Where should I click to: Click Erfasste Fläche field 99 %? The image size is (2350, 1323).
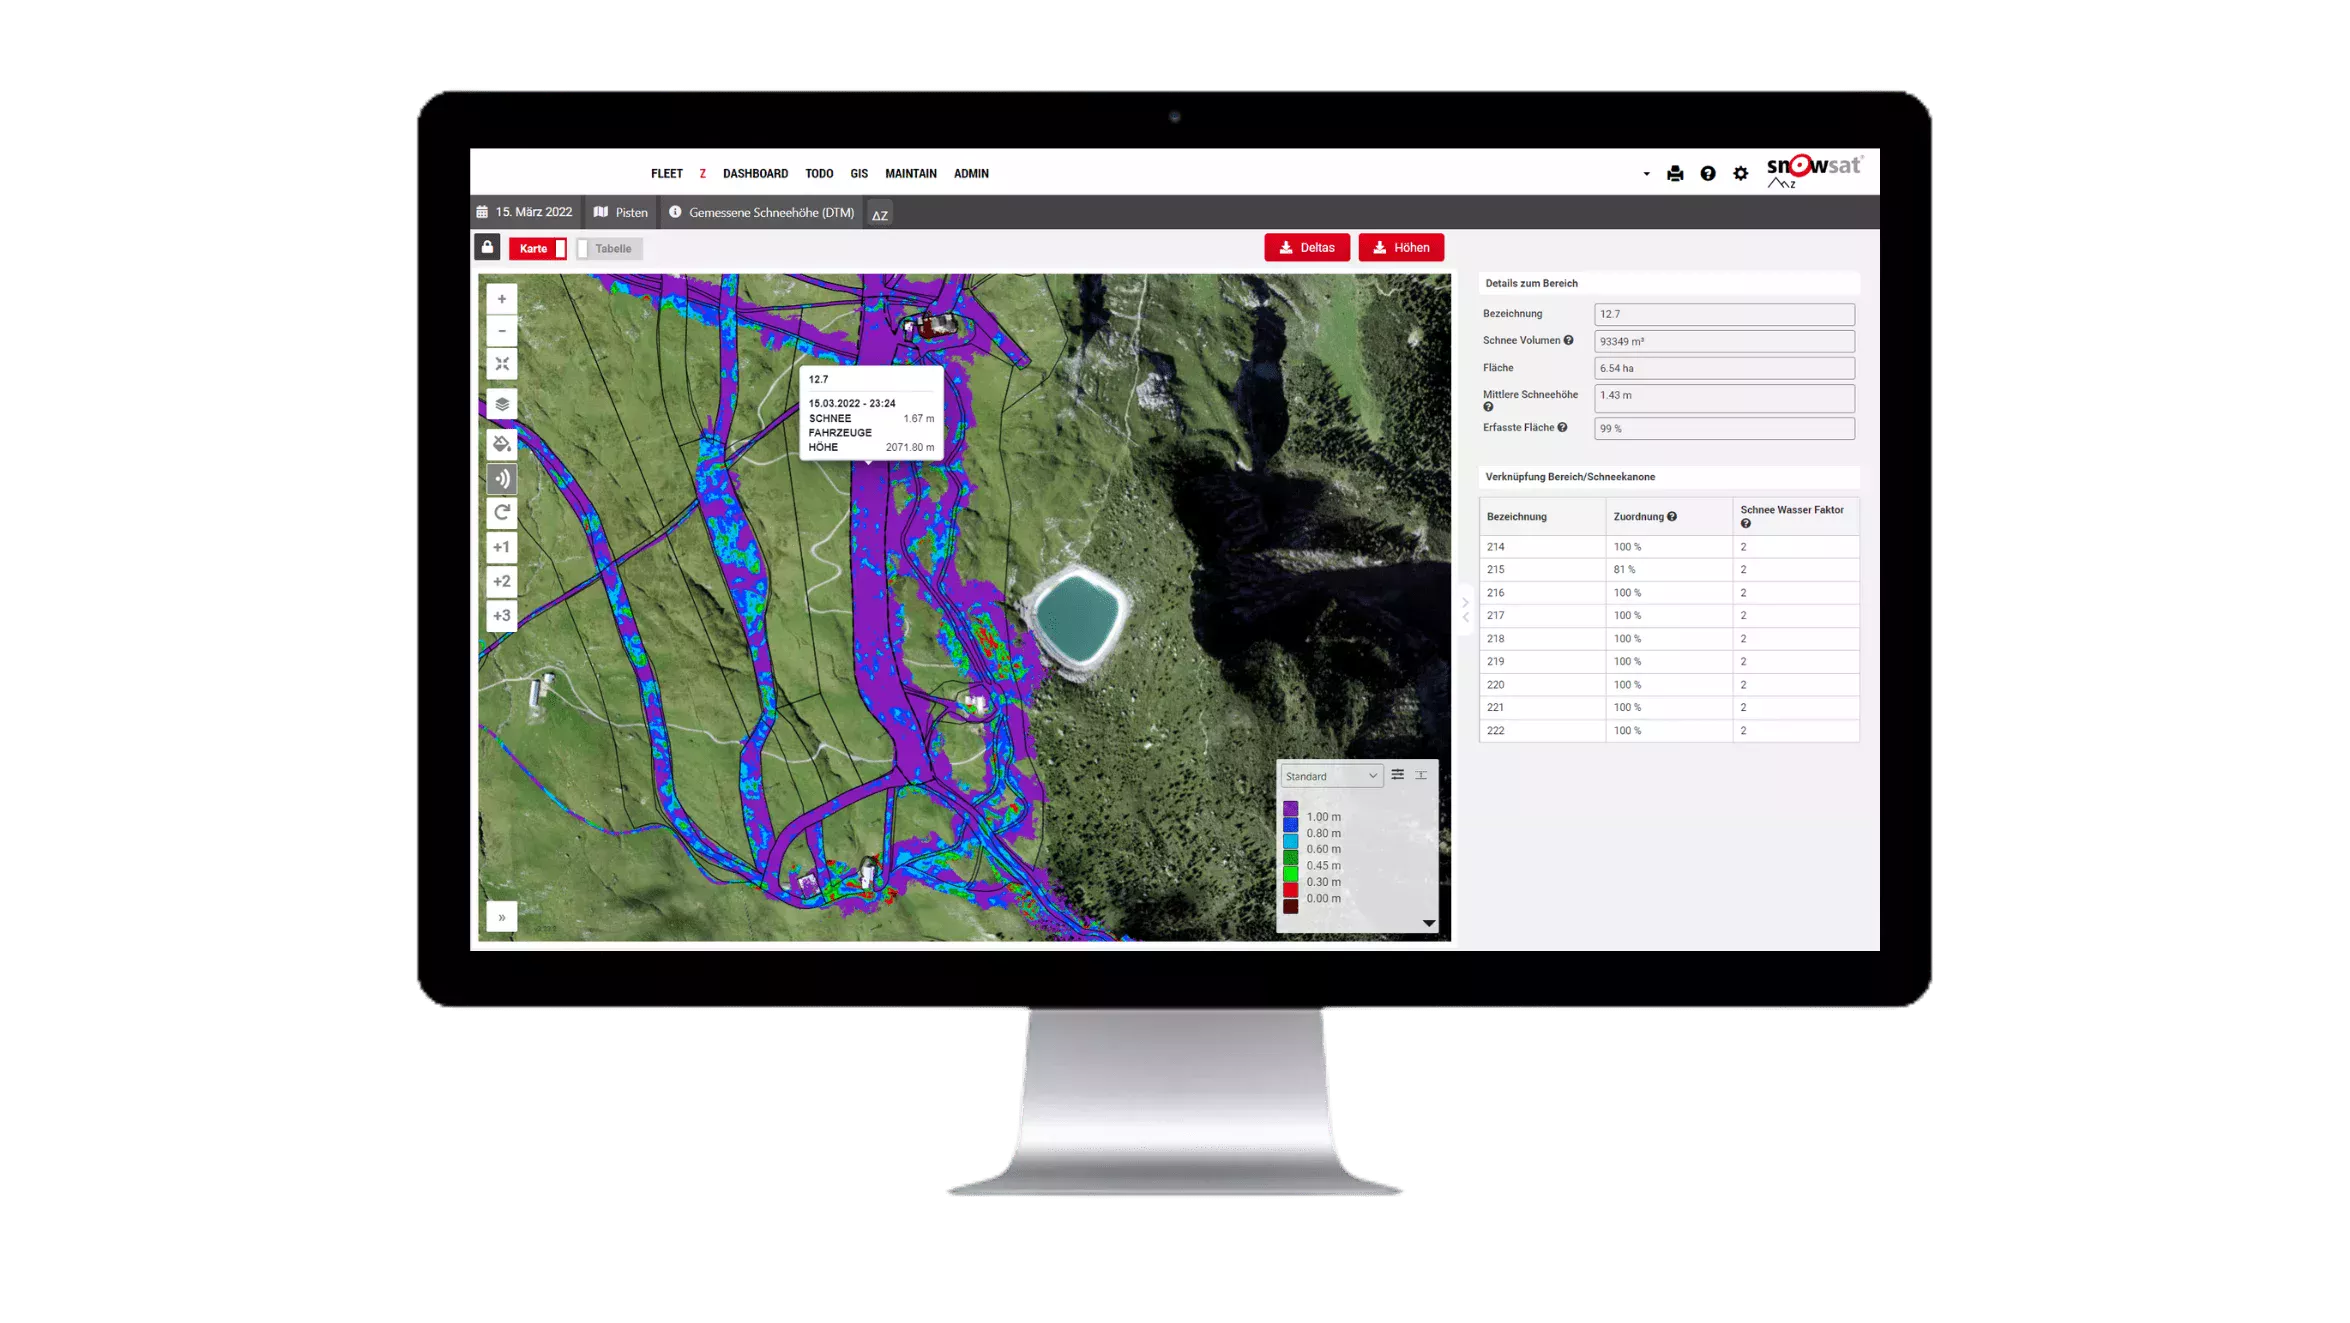pos(1724,428)
